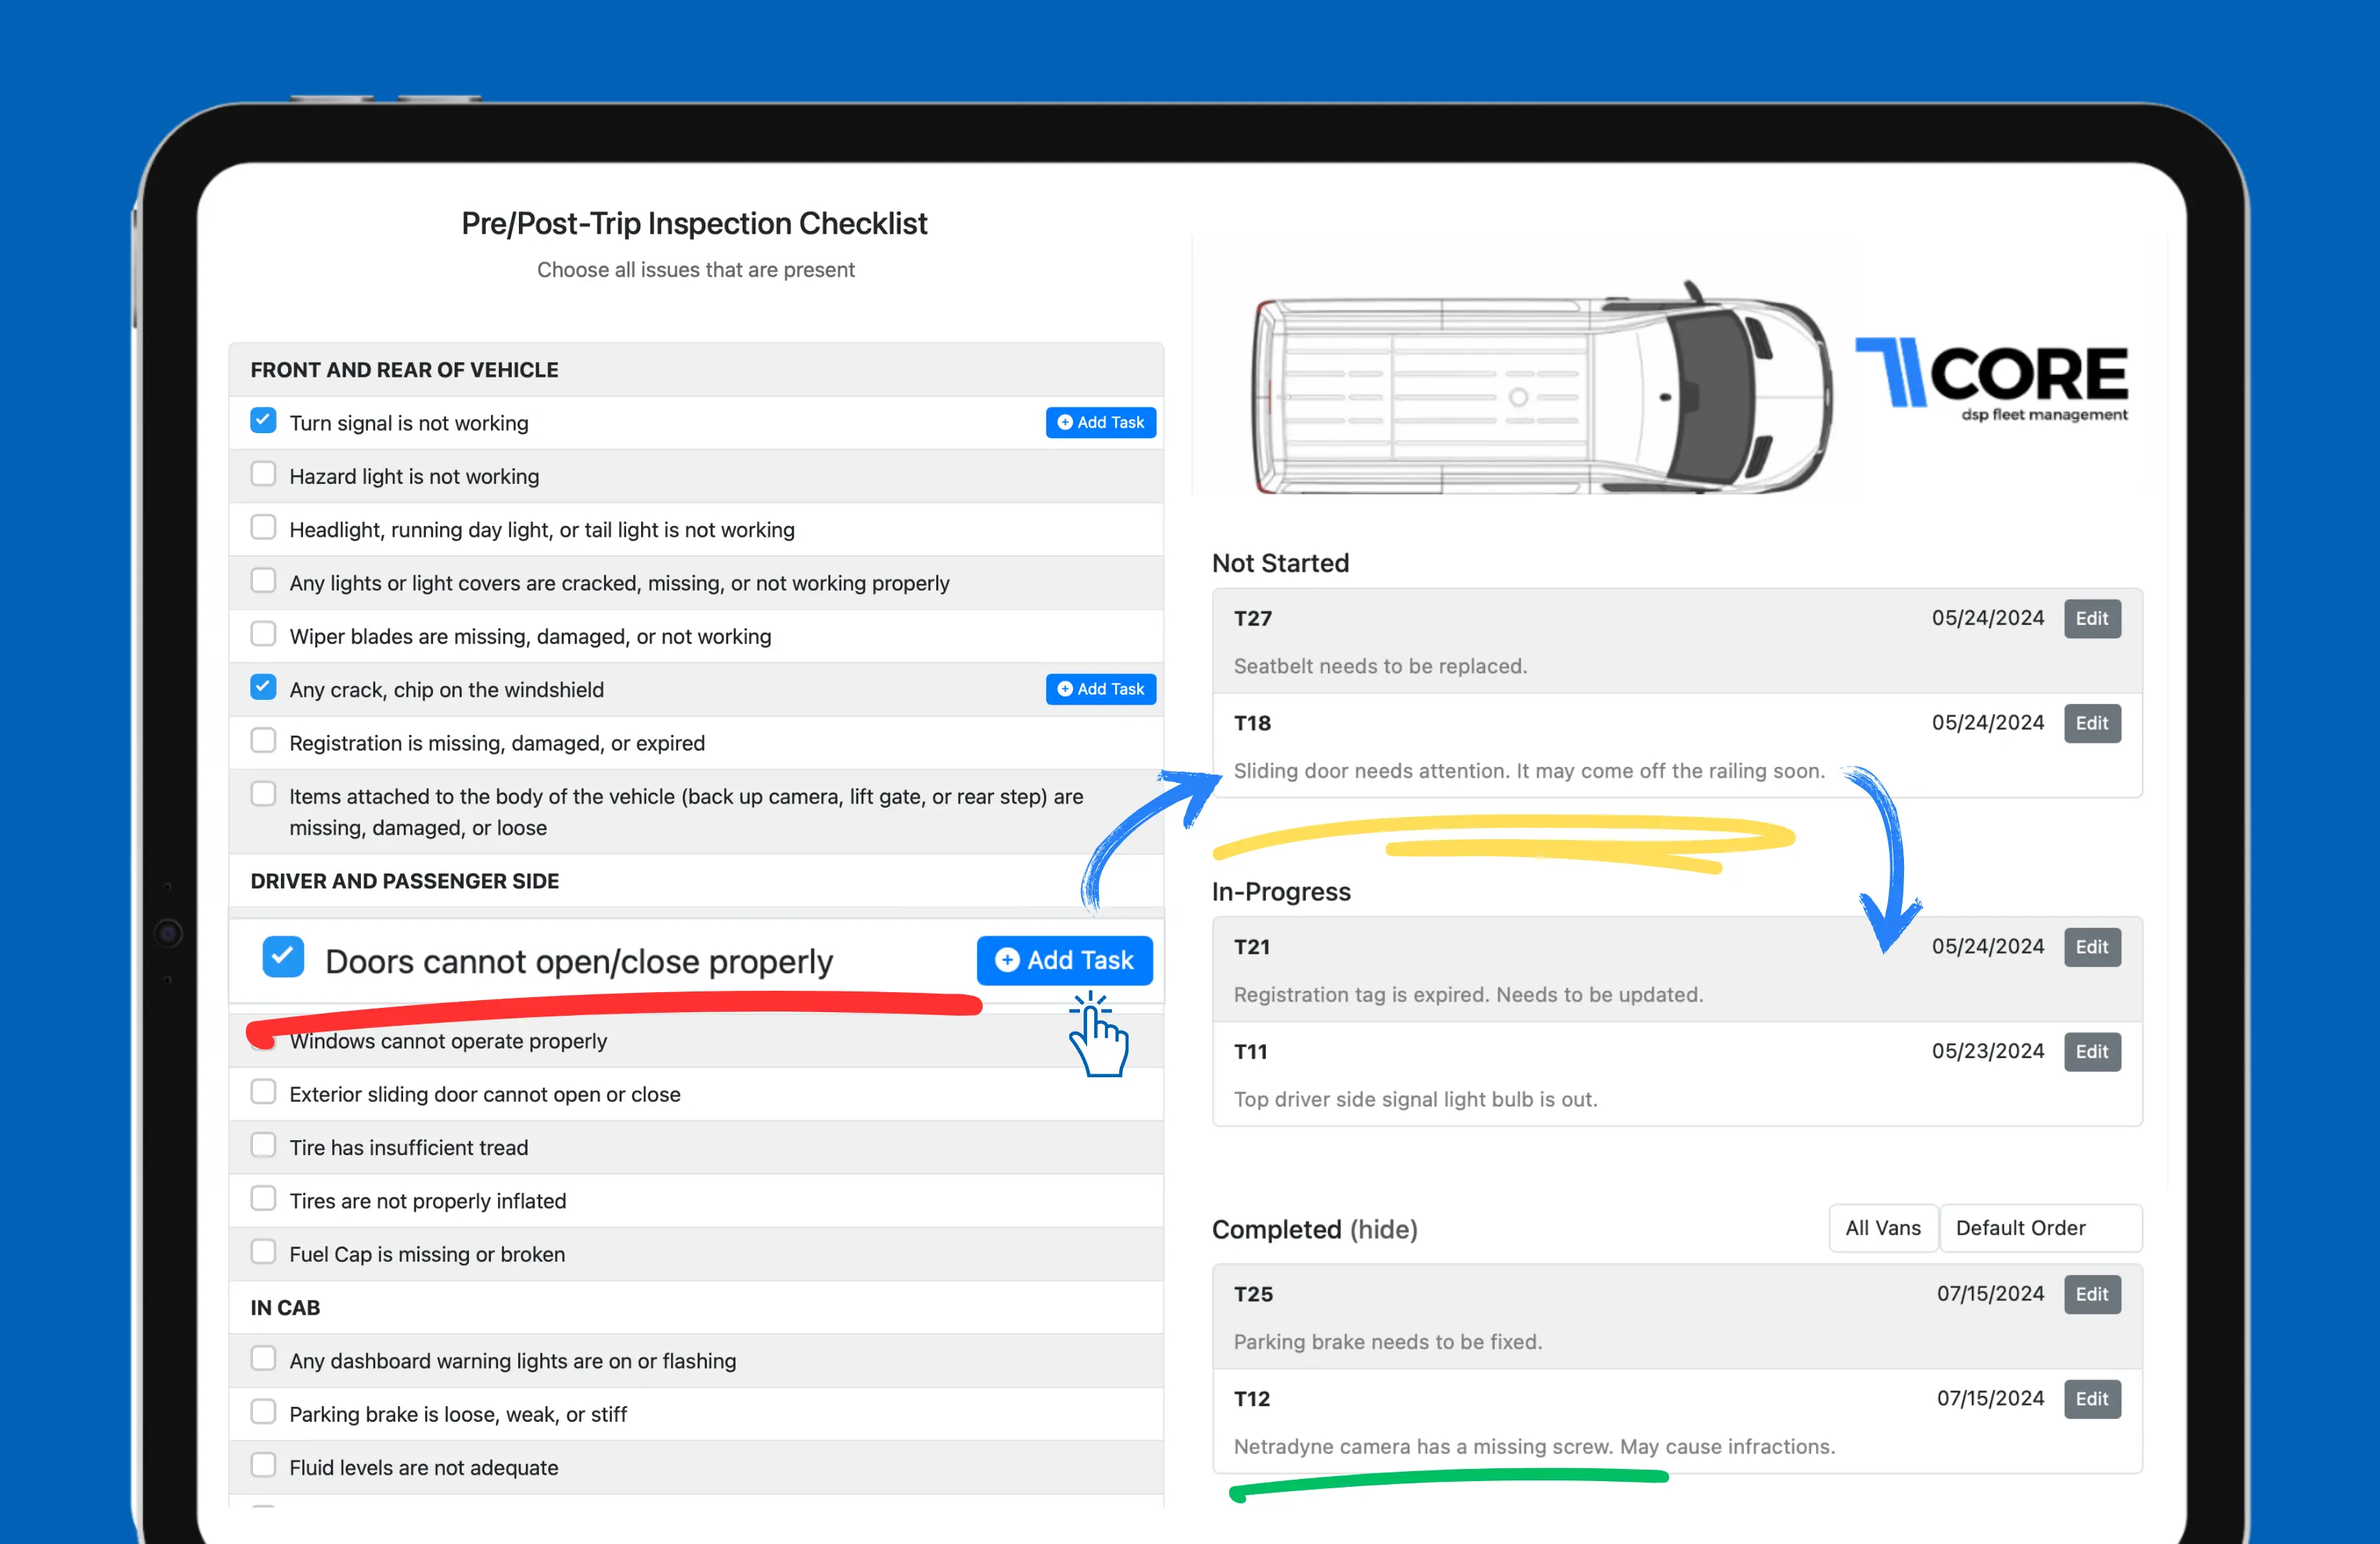Check Fuel Cap is missing or broken
This screenshot has width=2380, height=1544.
click(263, 1251)
